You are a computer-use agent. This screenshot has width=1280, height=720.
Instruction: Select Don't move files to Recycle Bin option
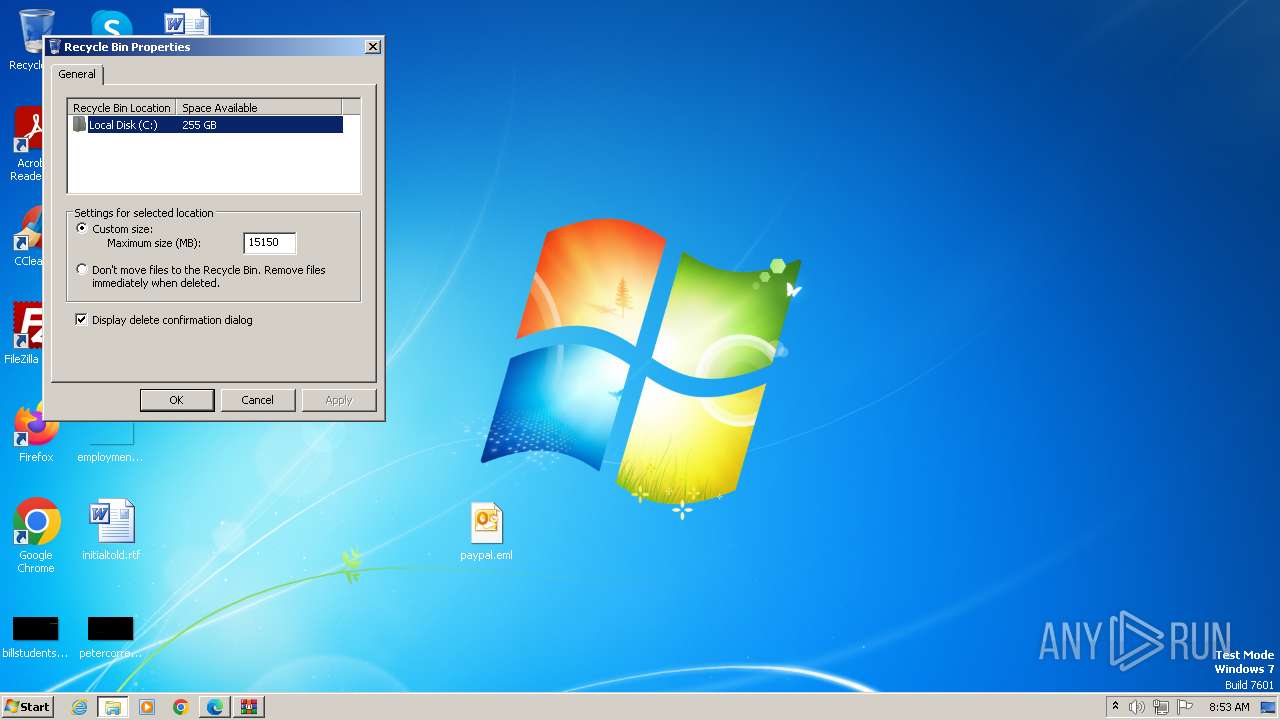point(82,270)
